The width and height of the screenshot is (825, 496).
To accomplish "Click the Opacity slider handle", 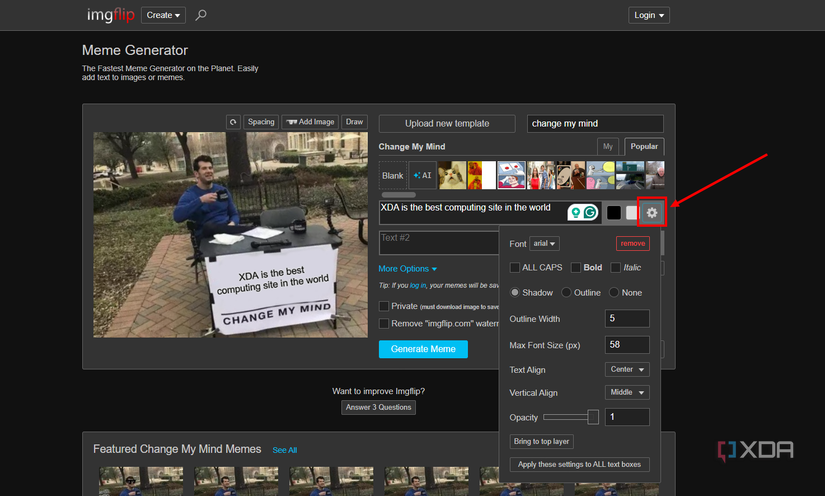I will tap(593, 417).
